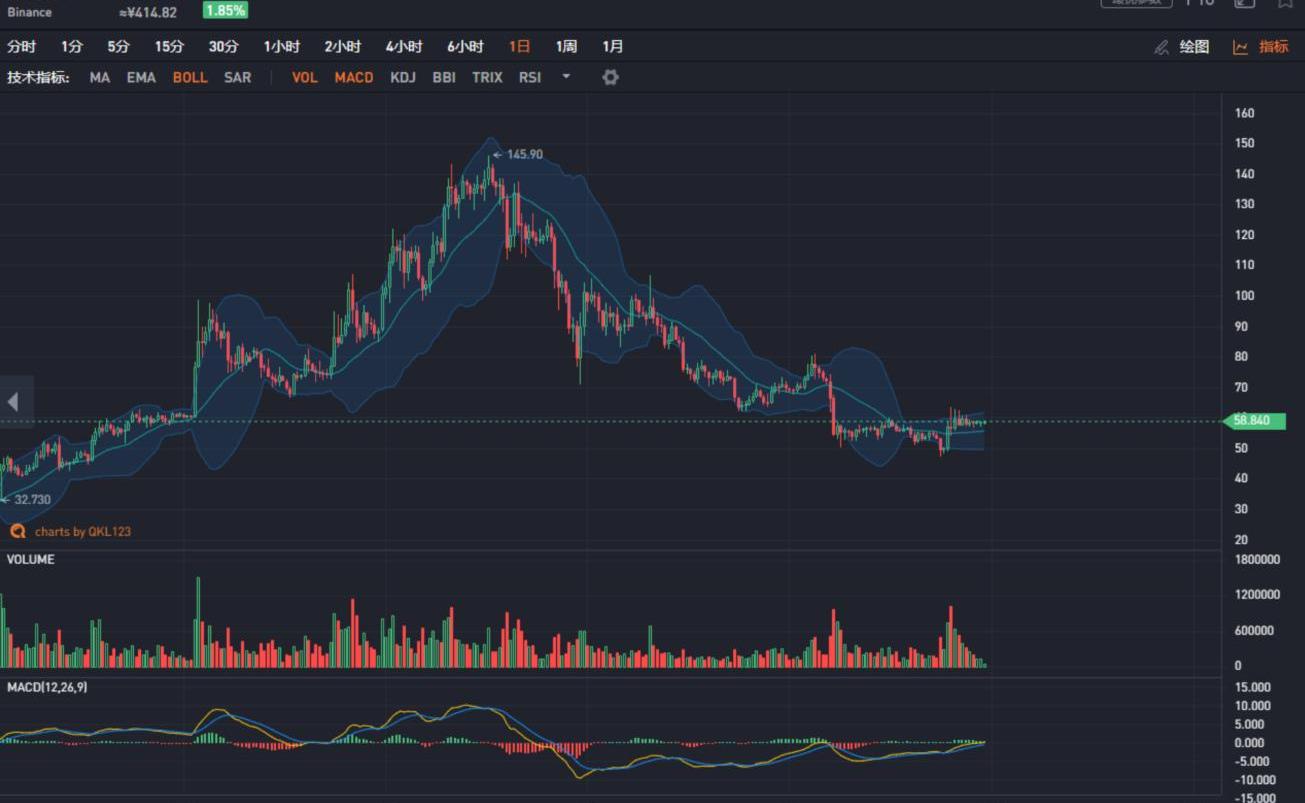Click the pop-out window icon at top right
The image size is (1305, 803).
(1244, 3)
